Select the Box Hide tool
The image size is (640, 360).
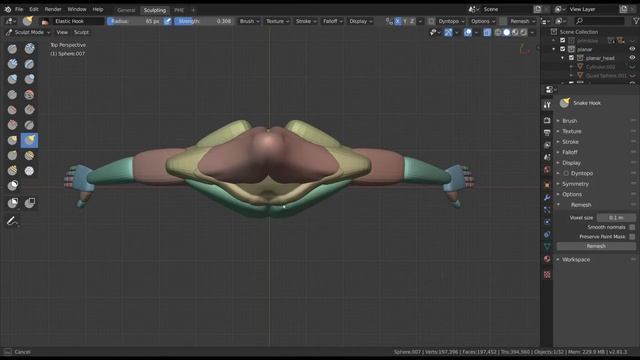30,203
